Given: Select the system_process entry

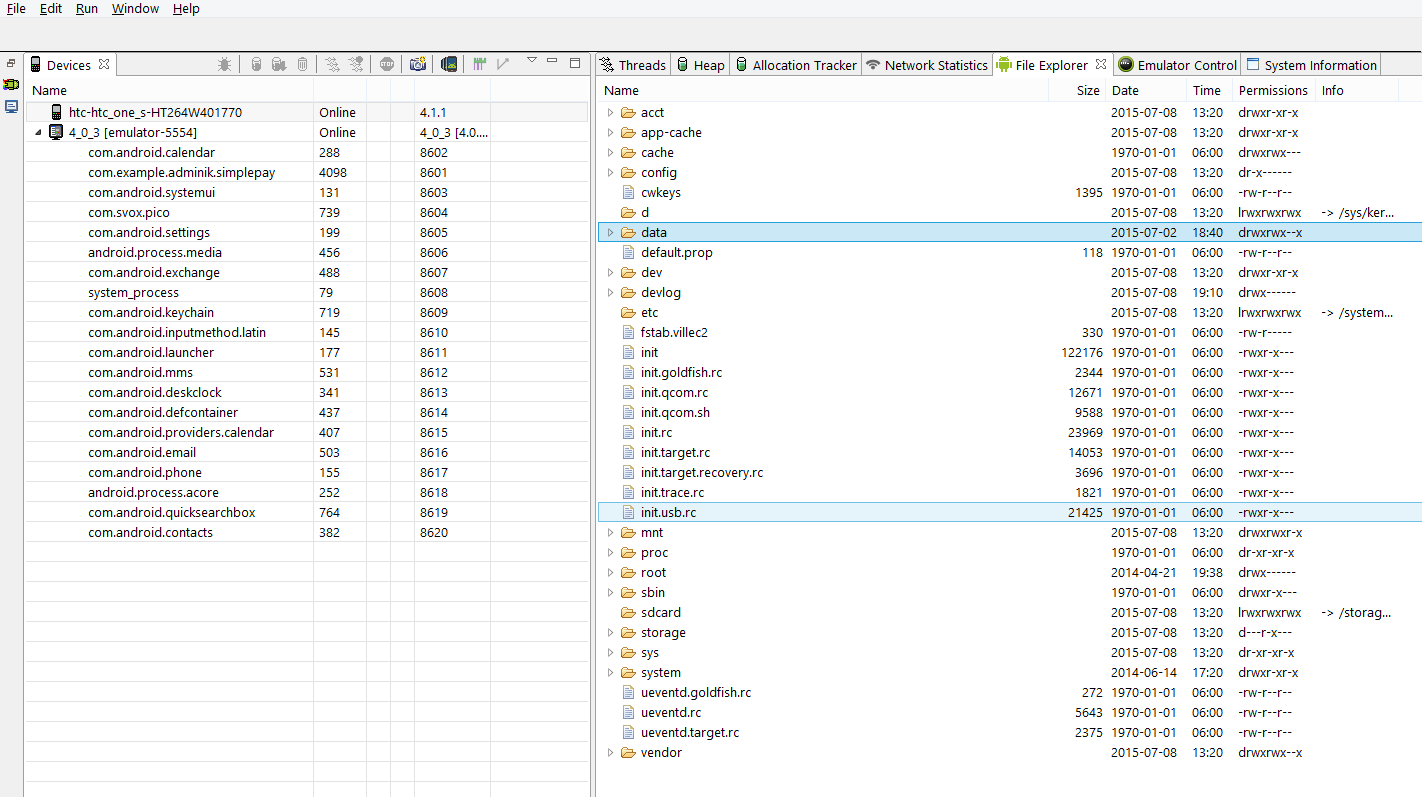Looking at the screenshot, I should coord(133,292).
